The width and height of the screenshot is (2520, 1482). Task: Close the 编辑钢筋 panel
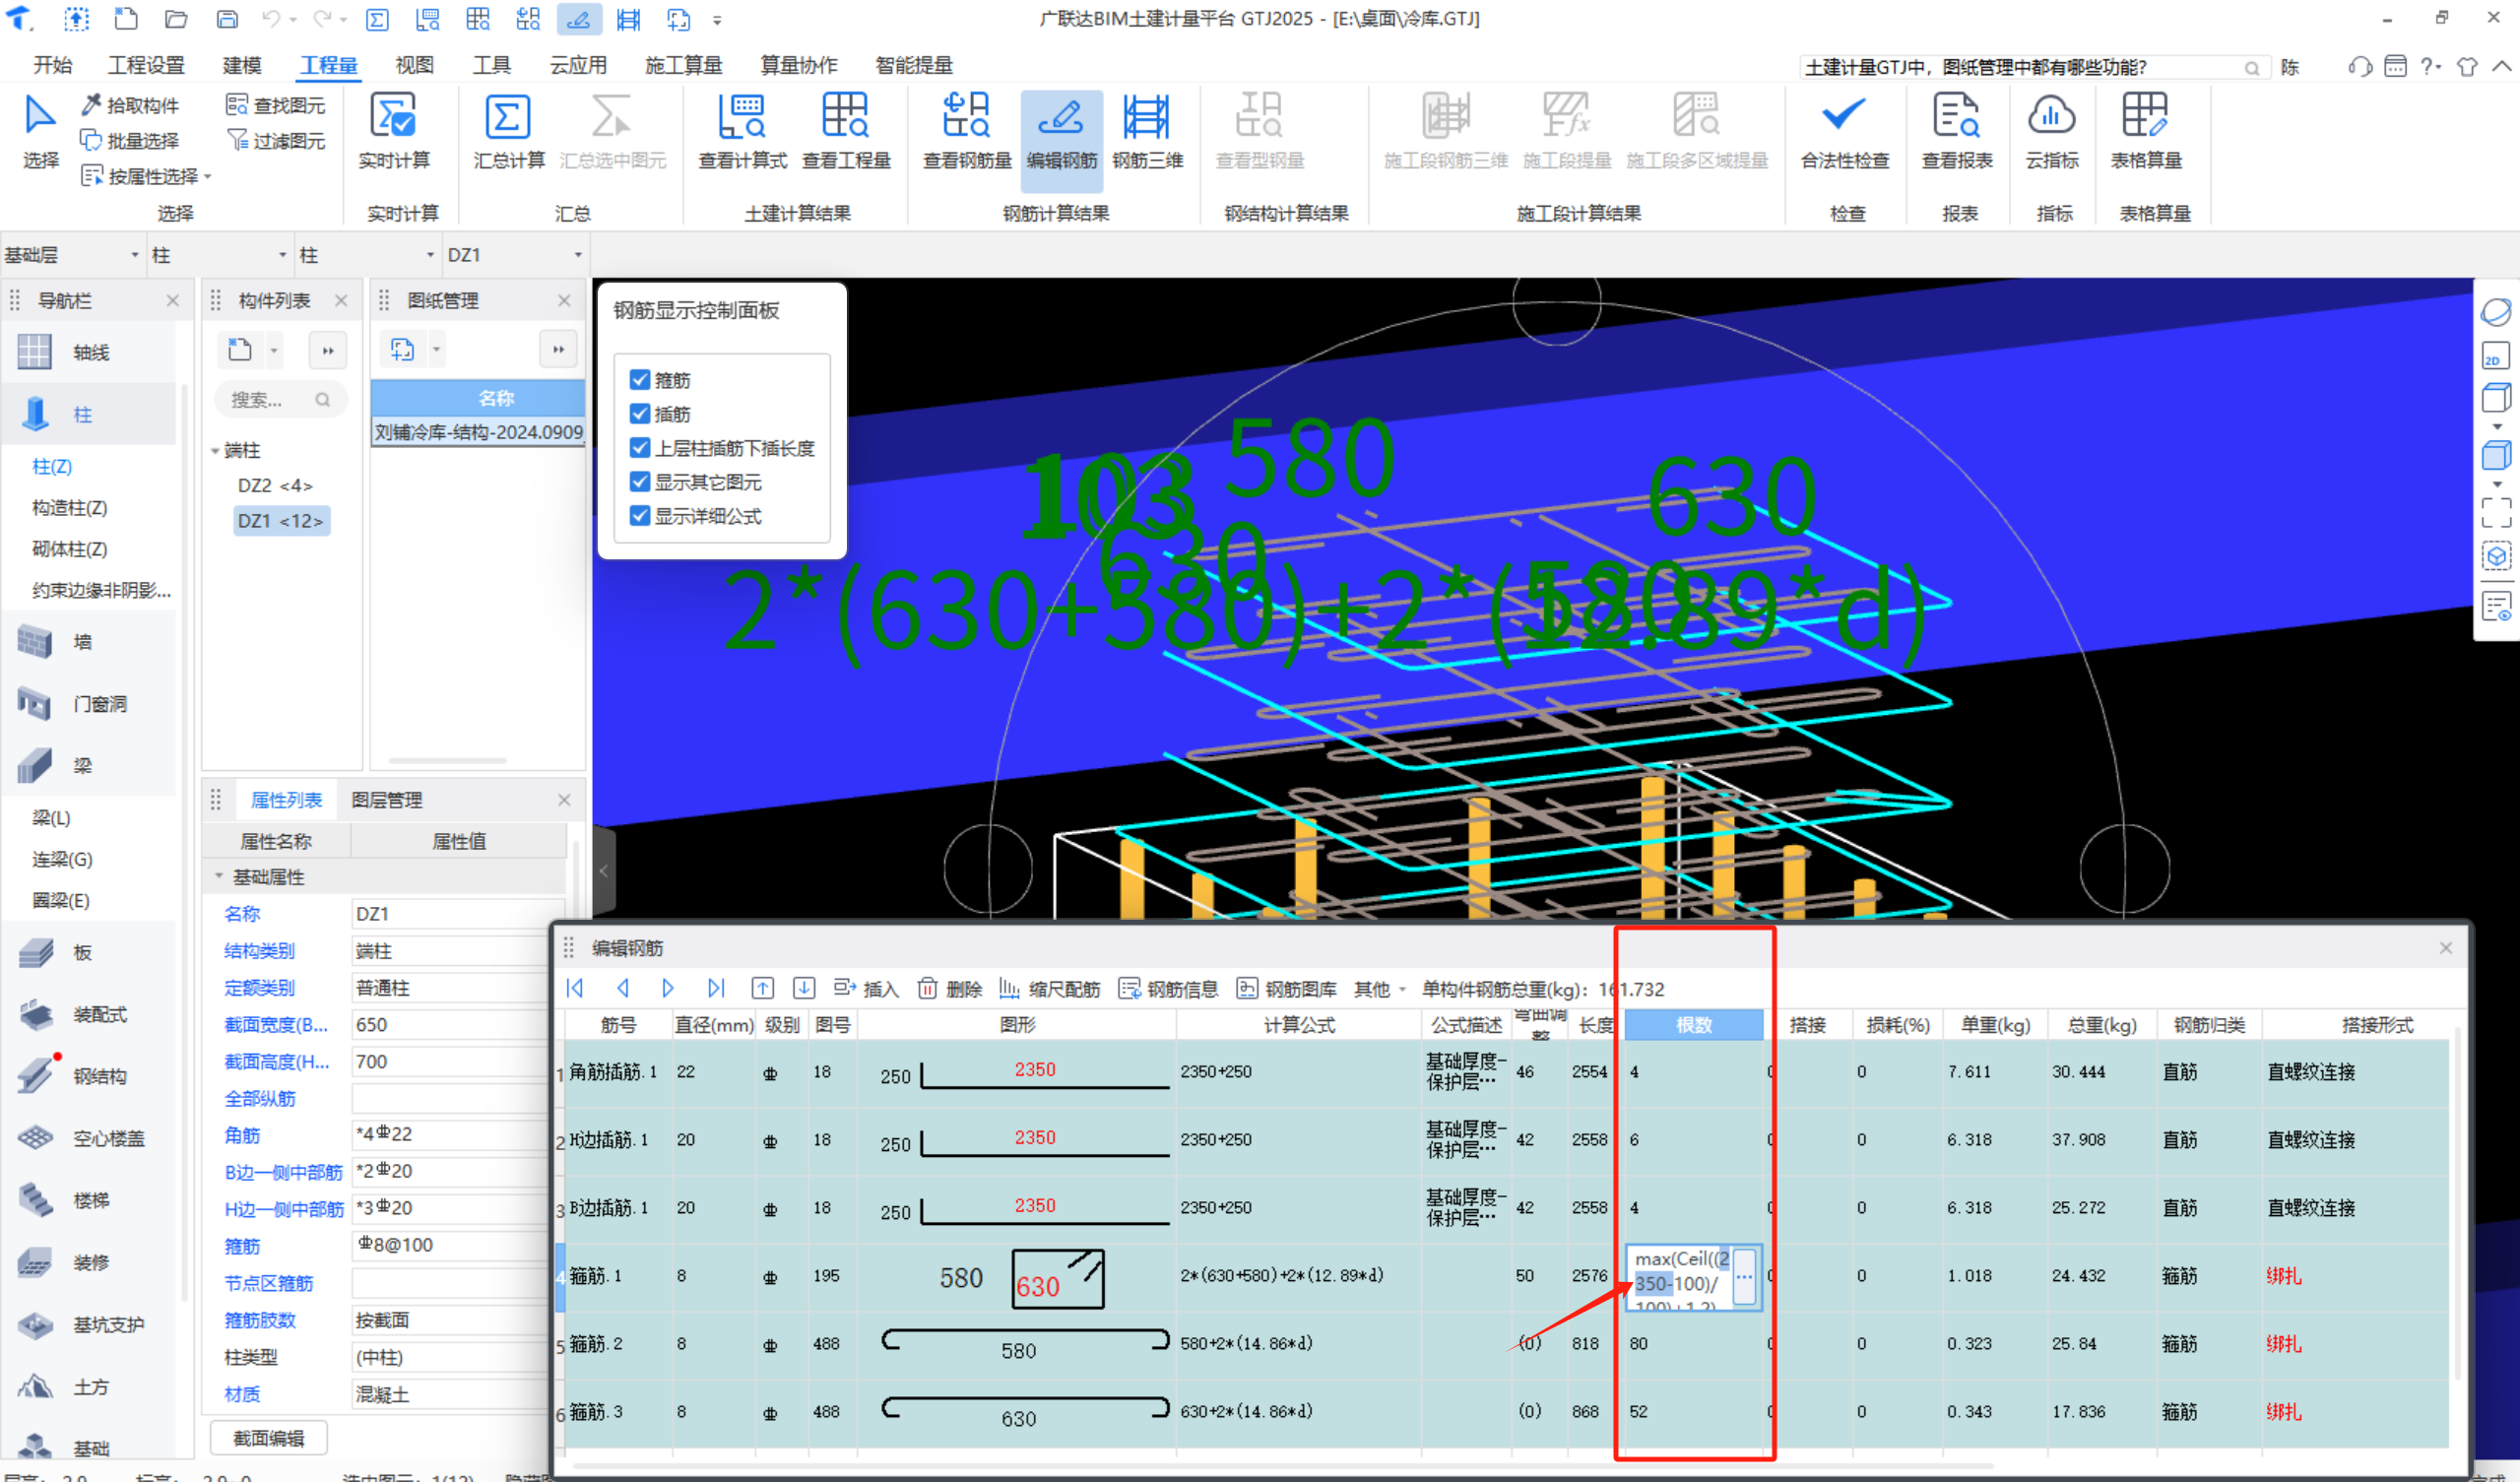pos(2446,947)
